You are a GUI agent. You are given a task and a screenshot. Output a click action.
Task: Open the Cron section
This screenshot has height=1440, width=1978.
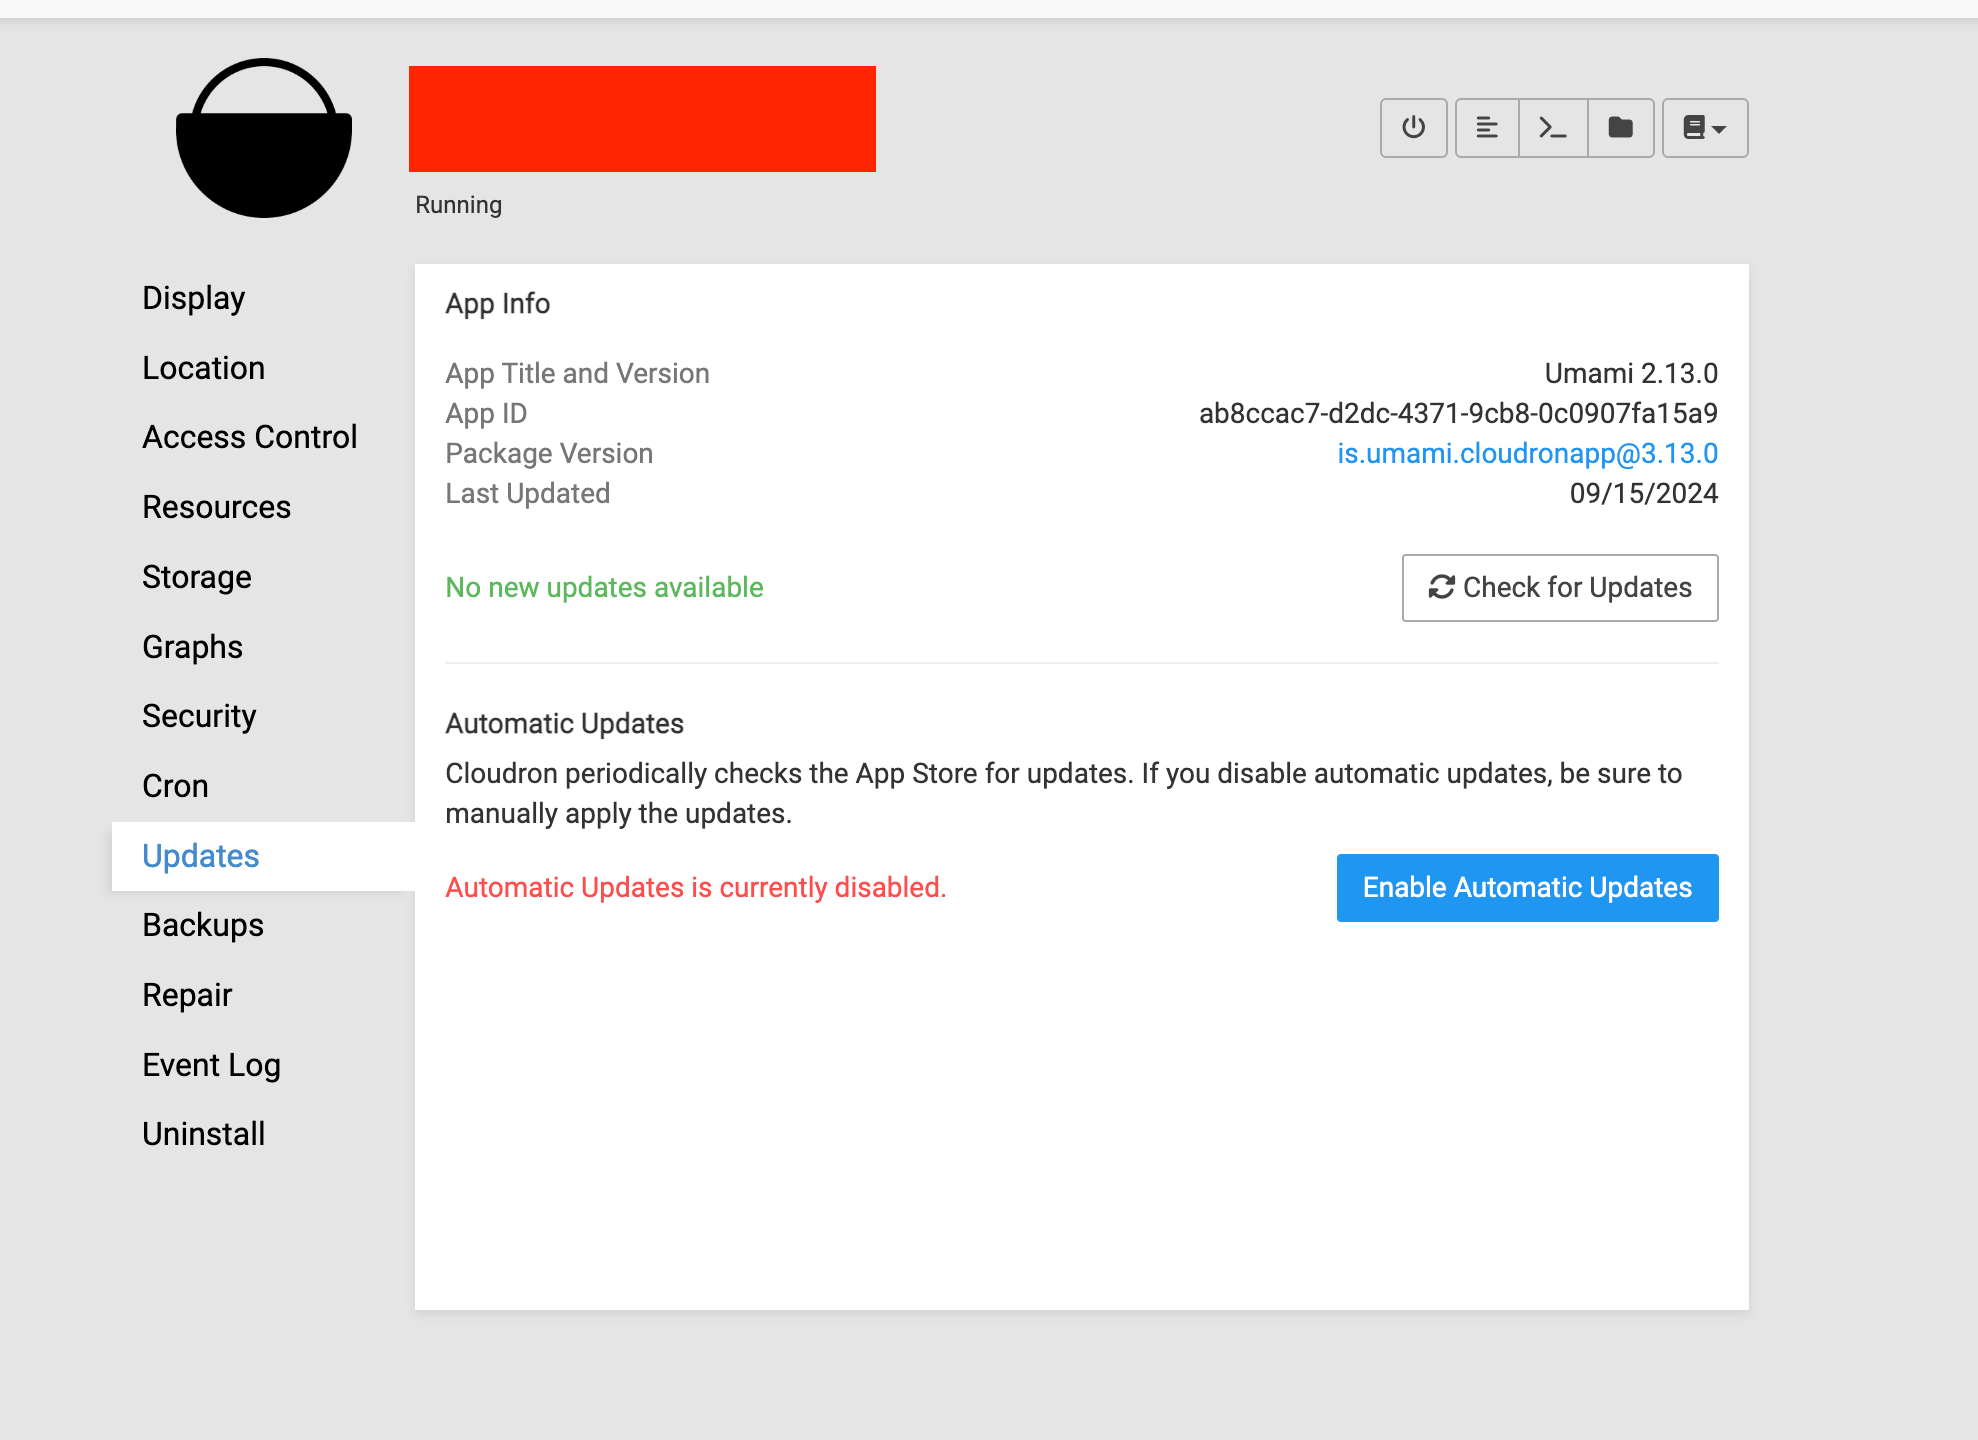click(x=176, y=786)
